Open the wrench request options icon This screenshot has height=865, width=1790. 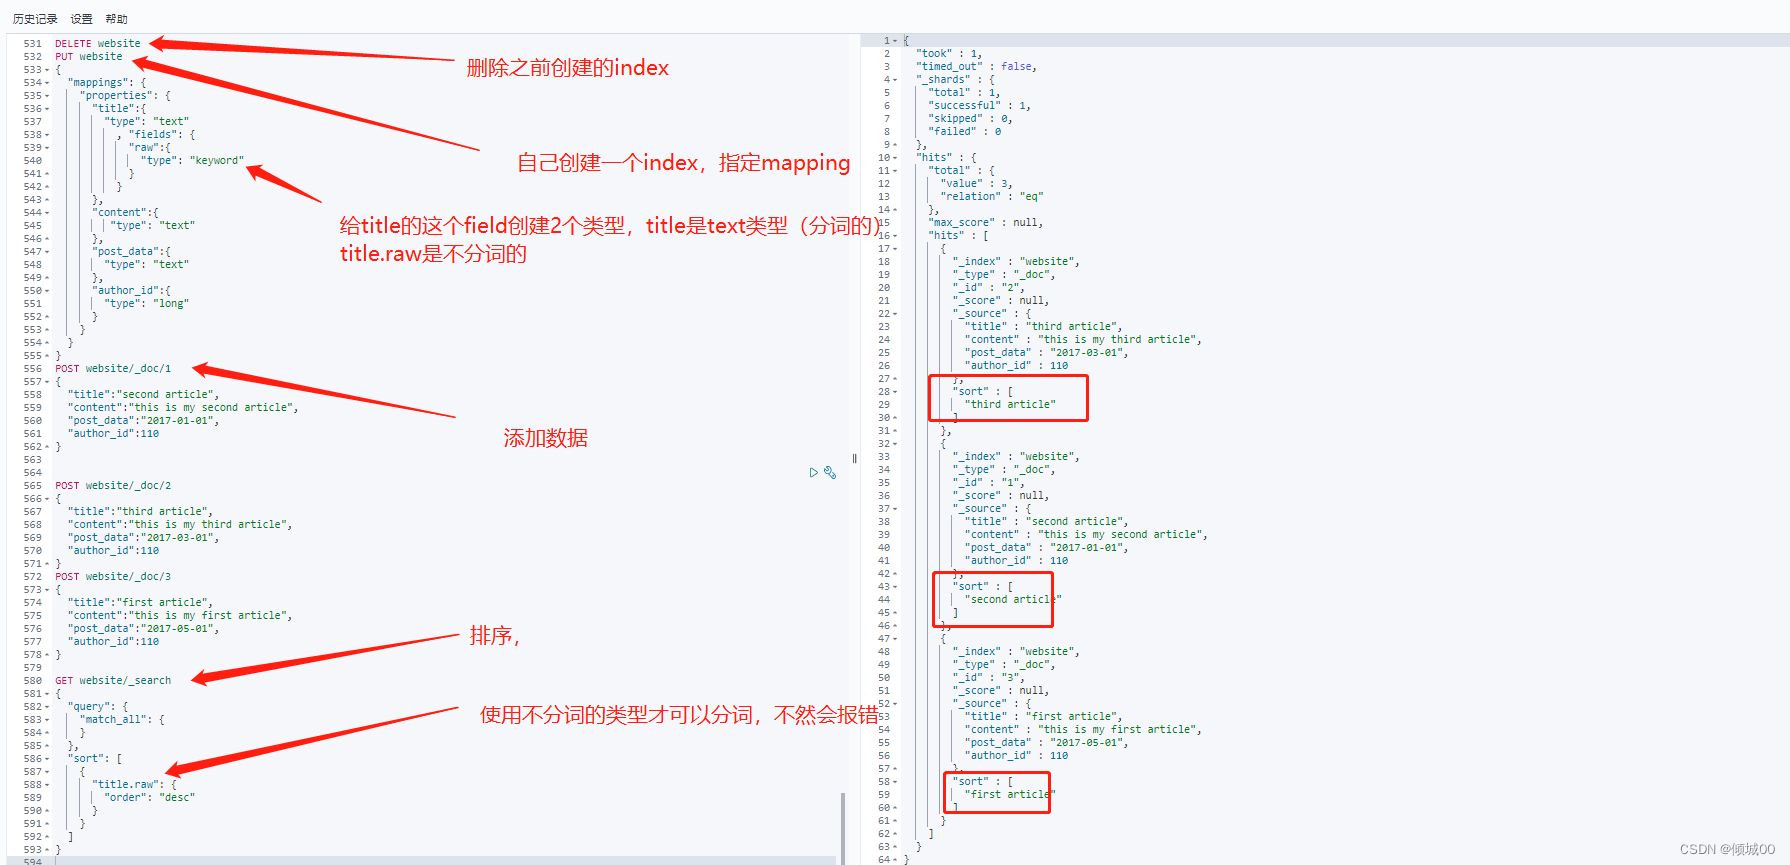[830, 472]
